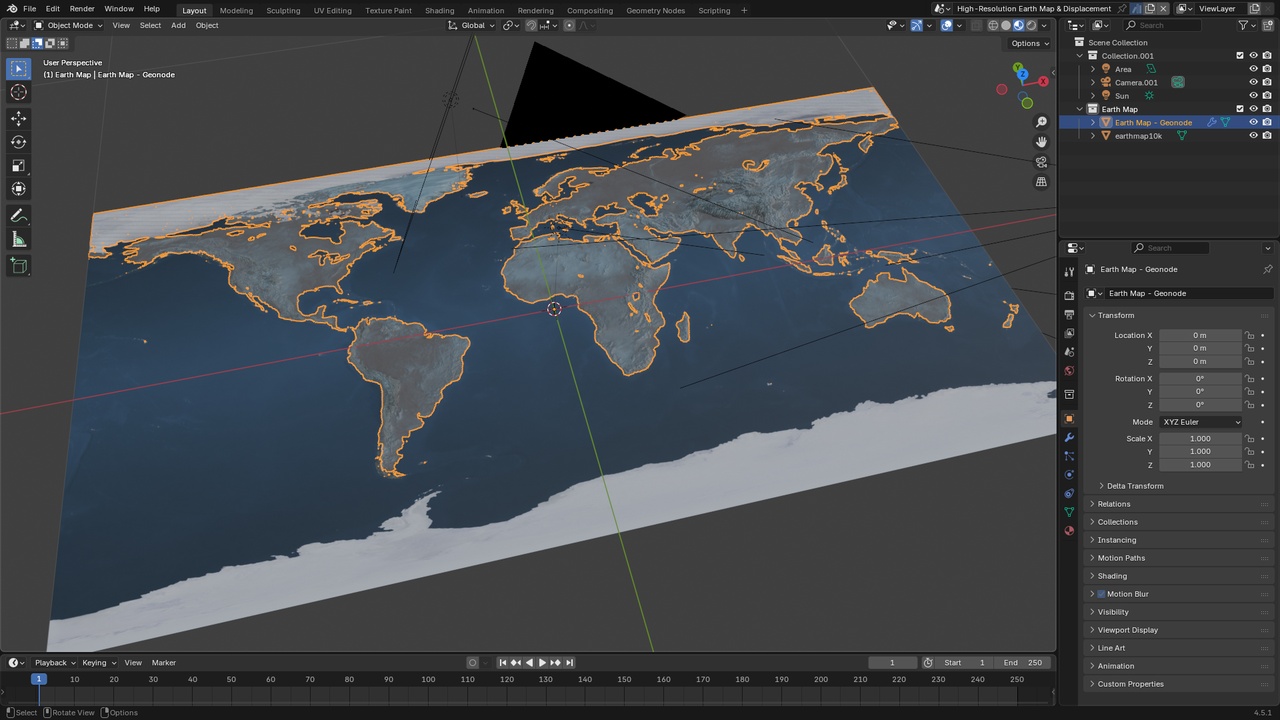Click the Blender logo menu icon
1280x720 pixels.
pyautogui.click(x=11, y=9)
